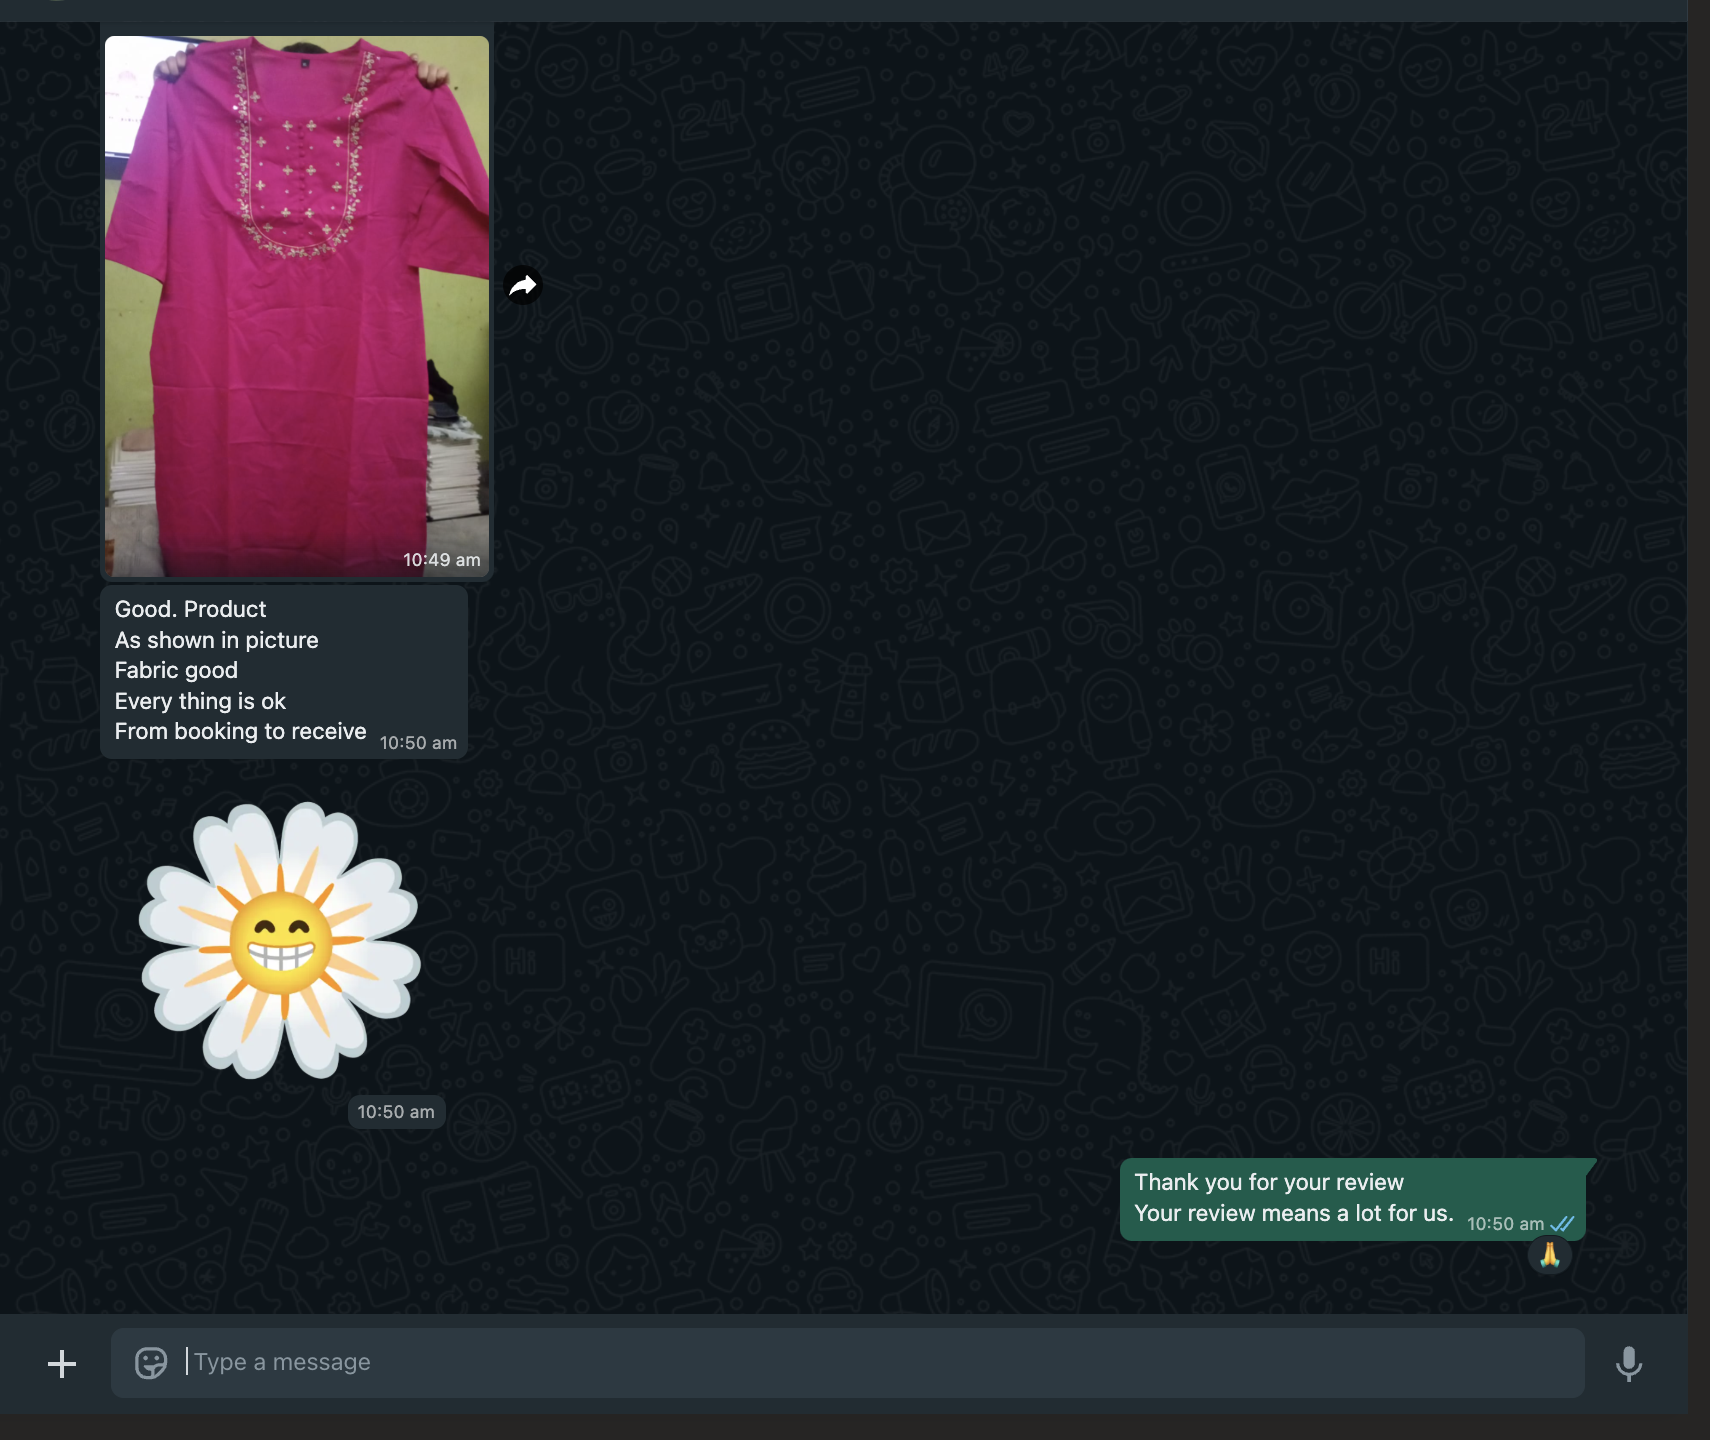Screen dimensions: 1710x1440
Task: Click the 10:50 am time in the green bubble
Action: 1505,1224
